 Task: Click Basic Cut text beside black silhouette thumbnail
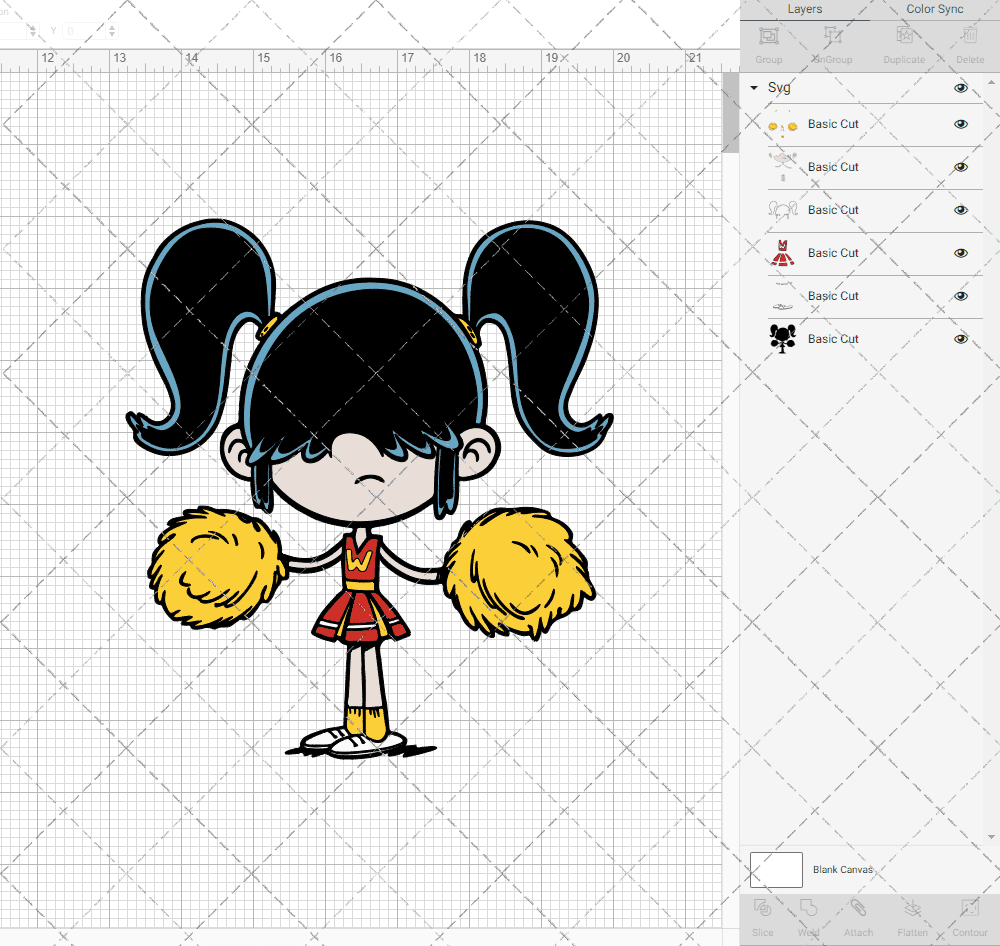[833, 339]
